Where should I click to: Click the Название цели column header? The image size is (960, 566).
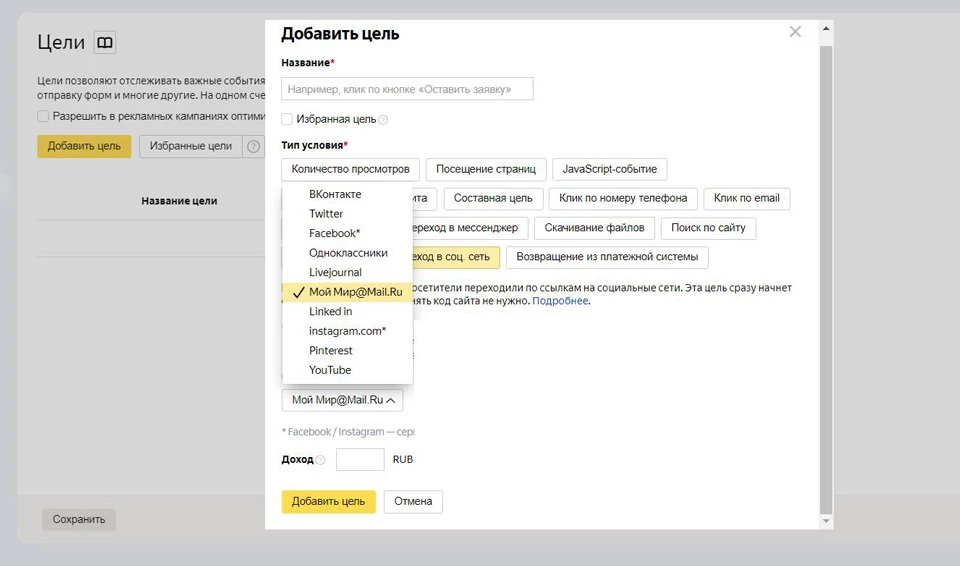tap(179, 201)
